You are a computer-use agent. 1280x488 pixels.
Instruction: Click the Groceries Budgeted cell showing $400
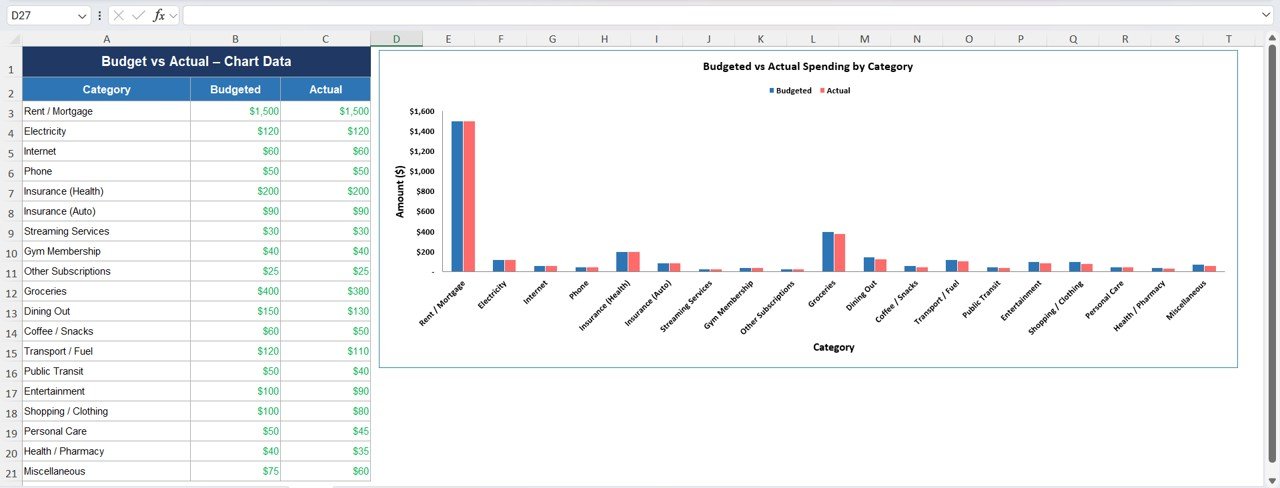click(235, 291)
